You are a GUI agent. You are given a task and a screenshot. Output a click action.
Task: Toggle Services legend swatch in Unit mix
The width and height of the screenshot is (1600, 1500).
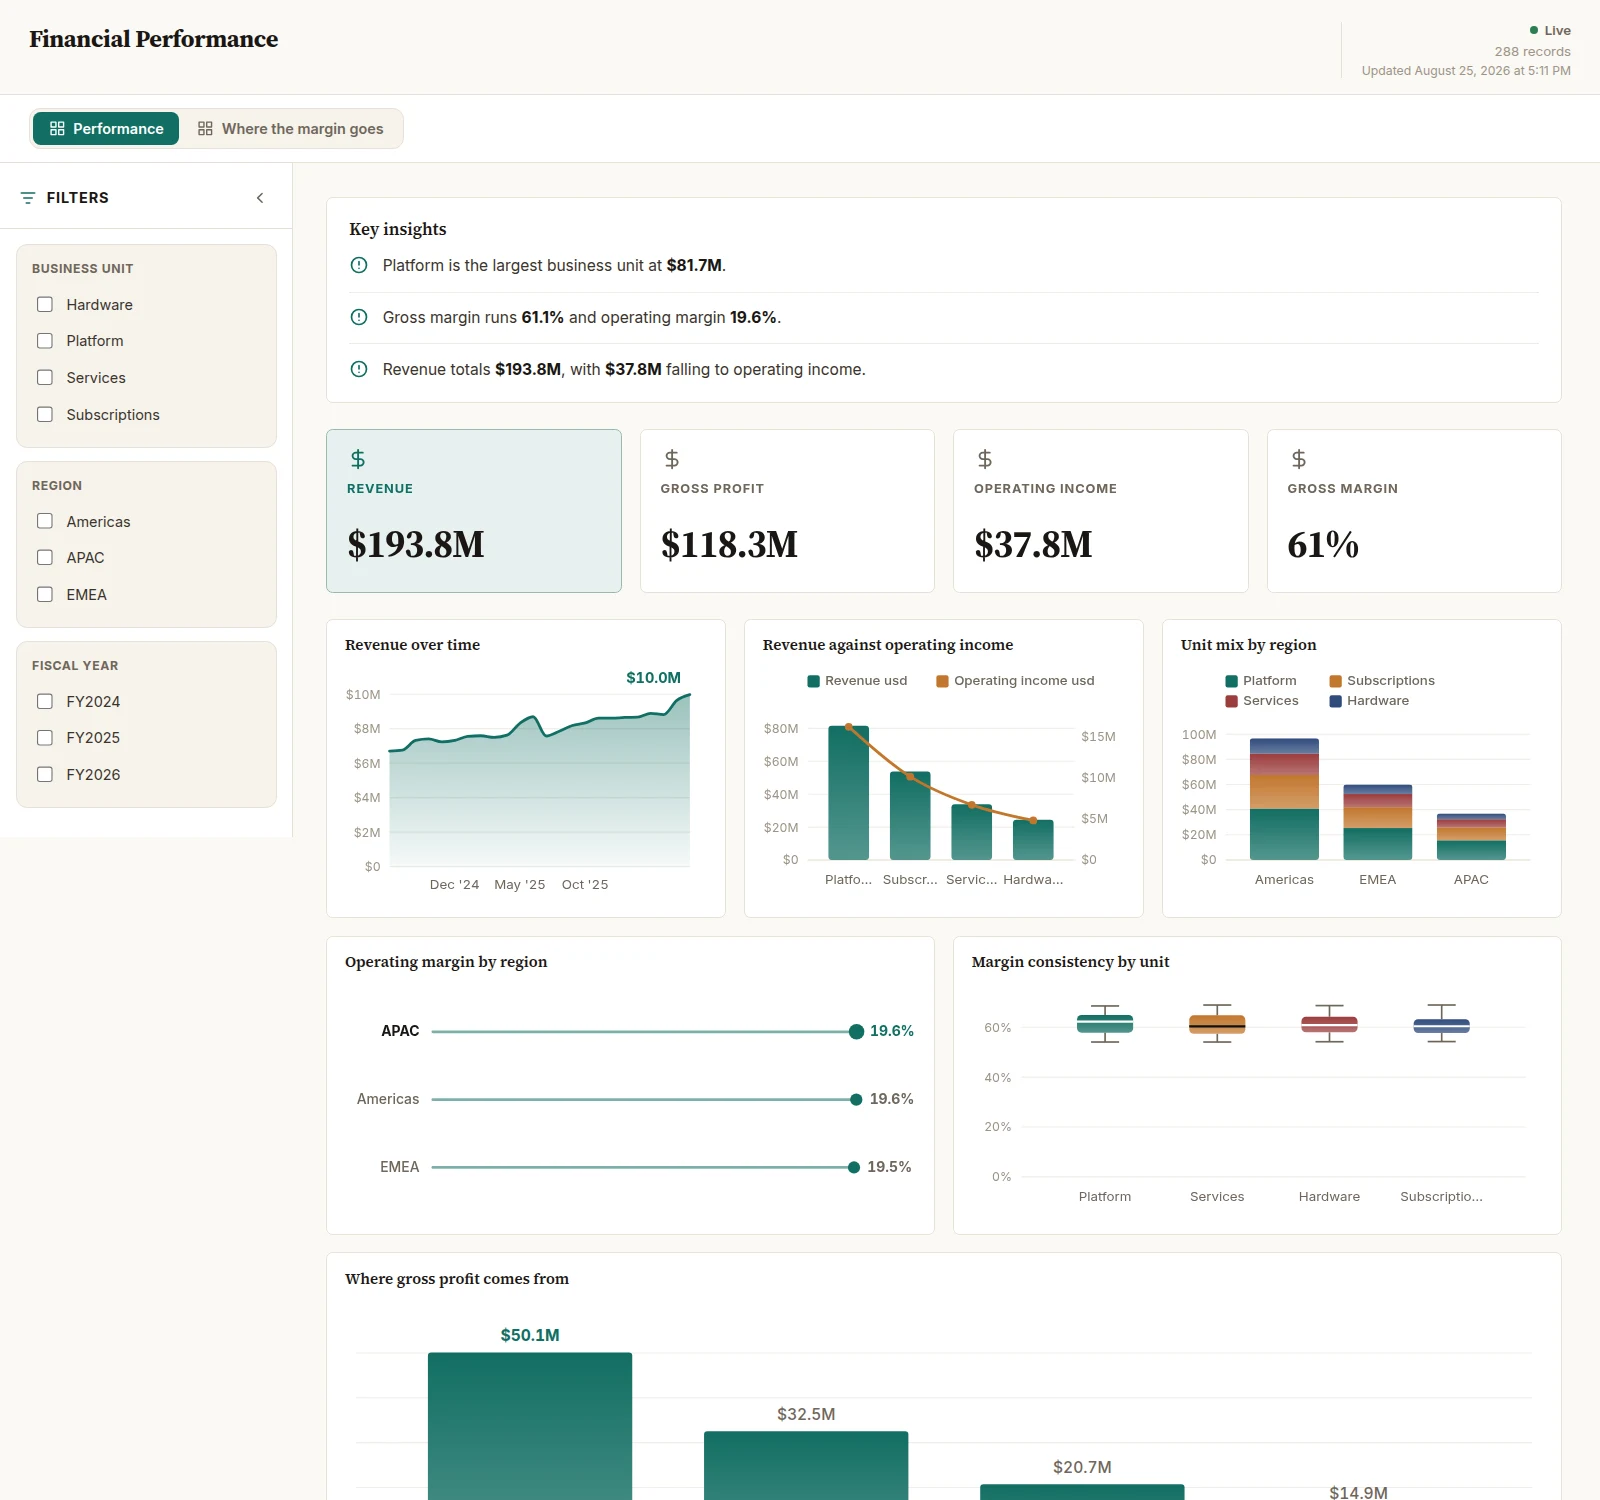[1231, 701]
